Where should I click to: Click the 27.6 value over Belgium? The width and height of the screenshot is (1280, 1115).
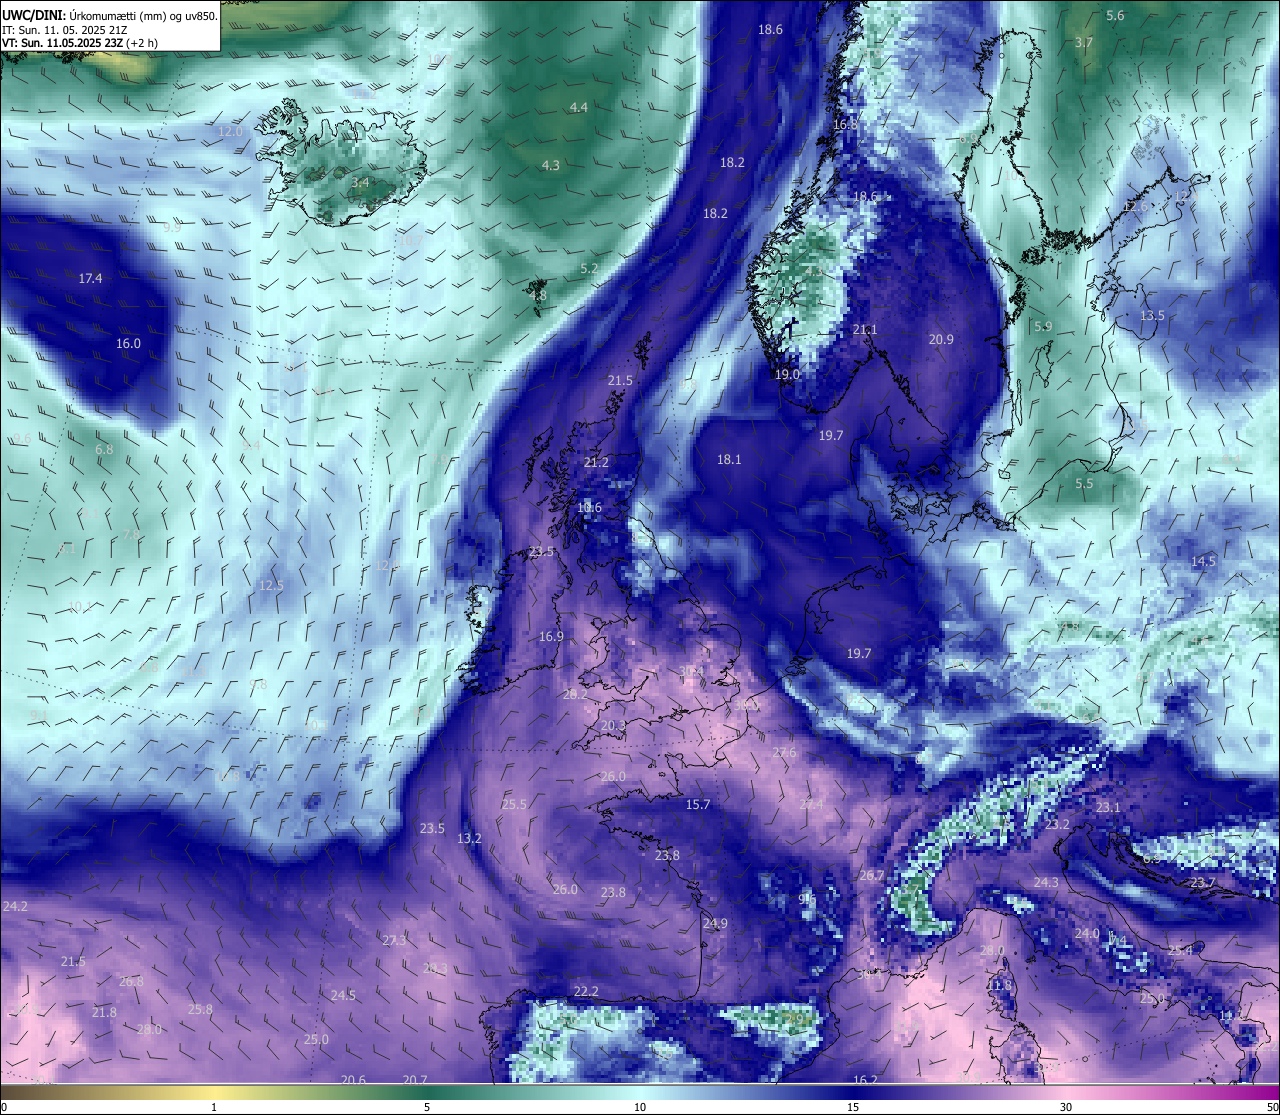(x=785, y=752)
